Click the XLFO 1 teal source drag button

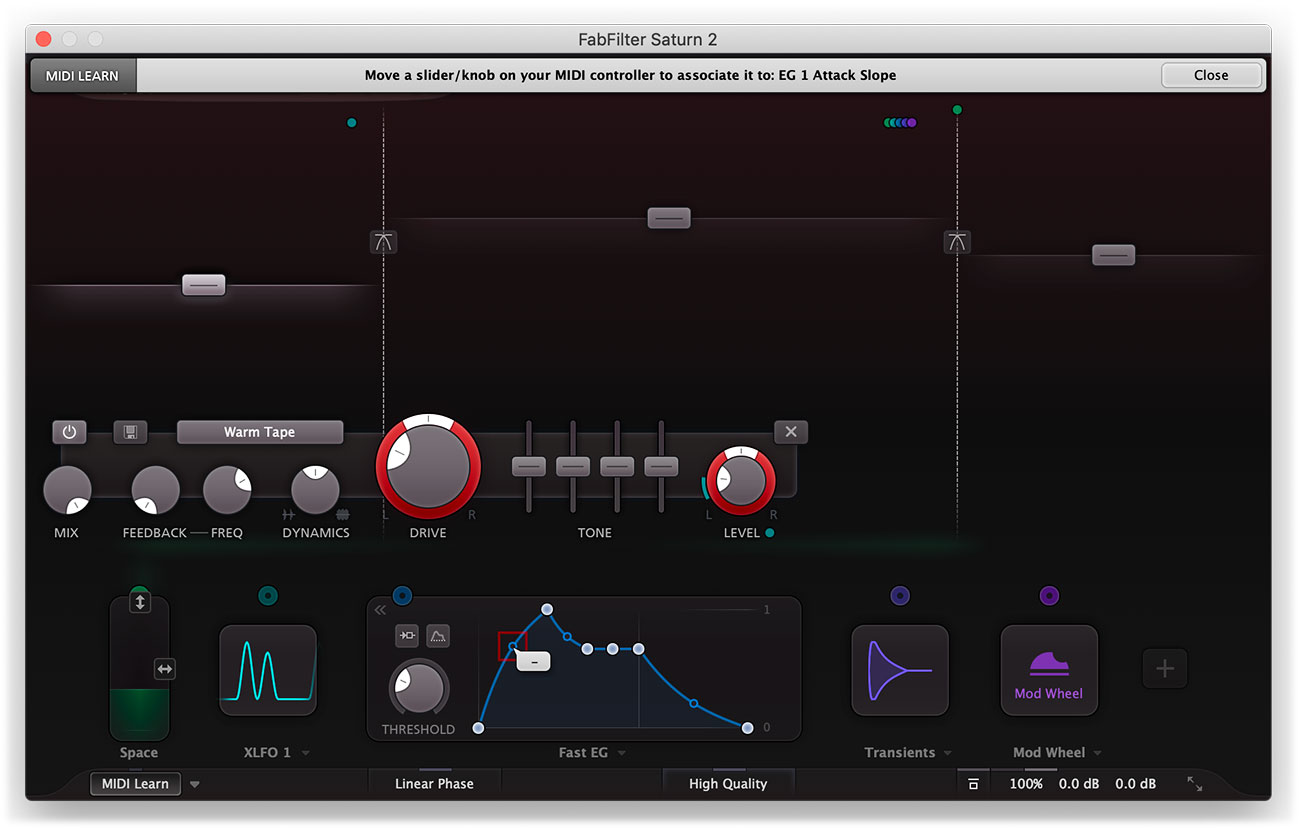(x=268, y=596)
